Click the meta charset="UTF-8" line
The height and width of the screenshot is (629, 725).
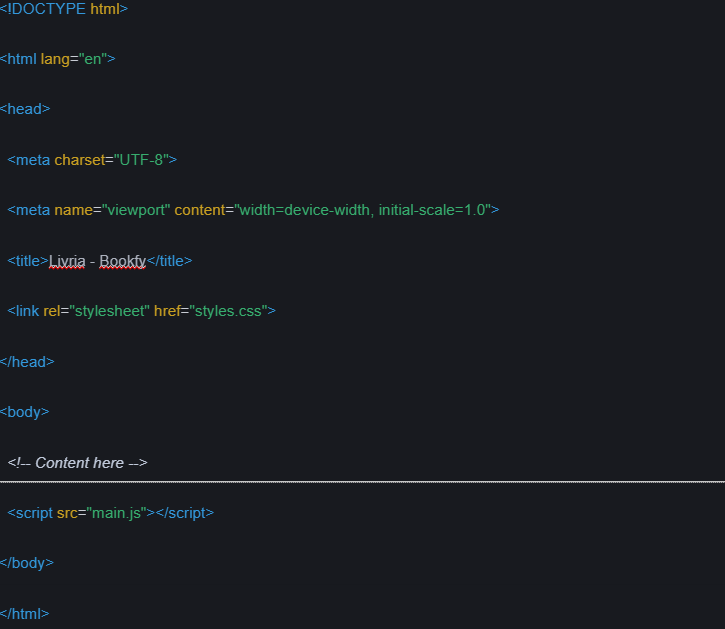coord(92,160)
